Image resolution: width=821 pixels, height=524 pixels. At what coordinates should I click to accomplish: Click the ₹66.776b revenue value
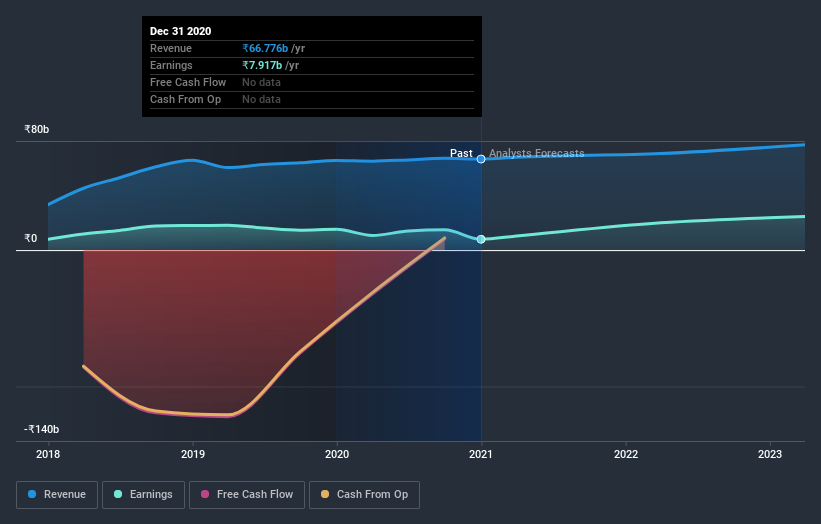[x=265, y=48]
